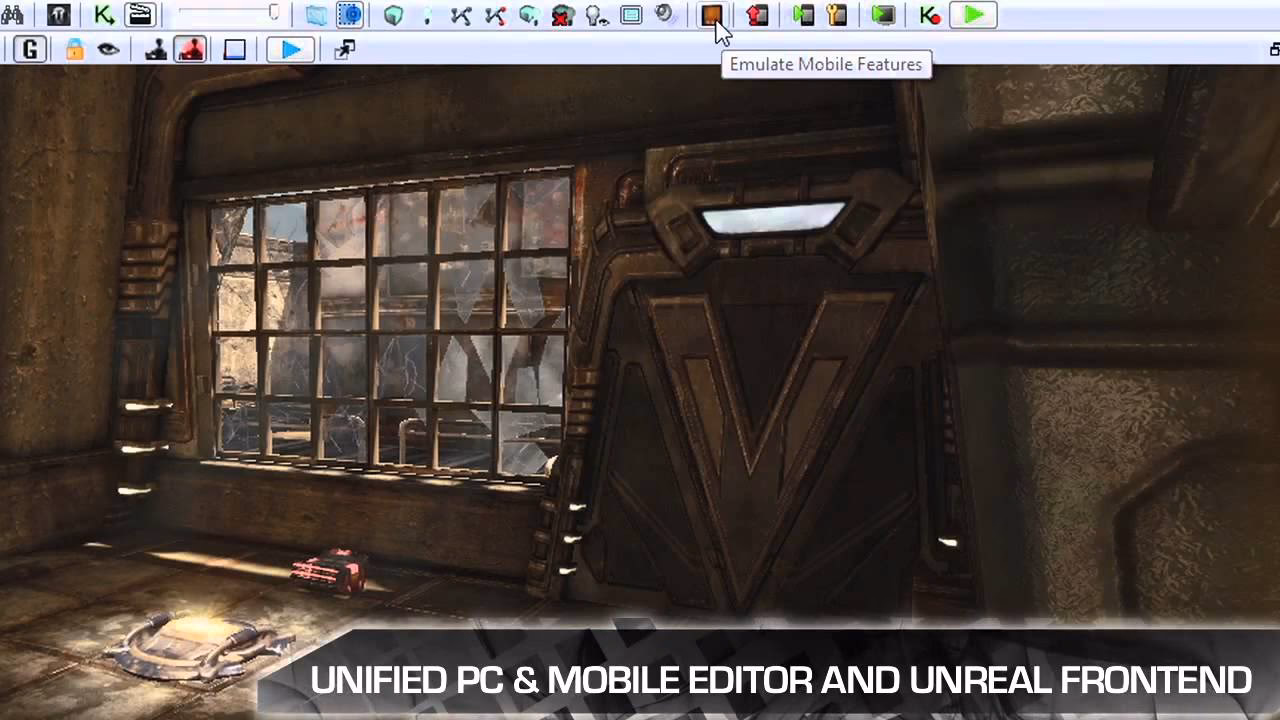This screenshot has height=720, width=1280.
Task: Click the device icon with red arrow
Action: tap(757, 15)
